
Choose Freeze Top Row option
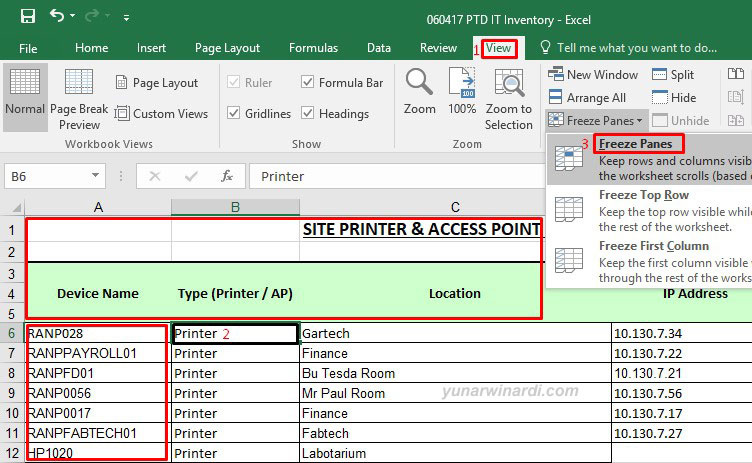point(649,211)
